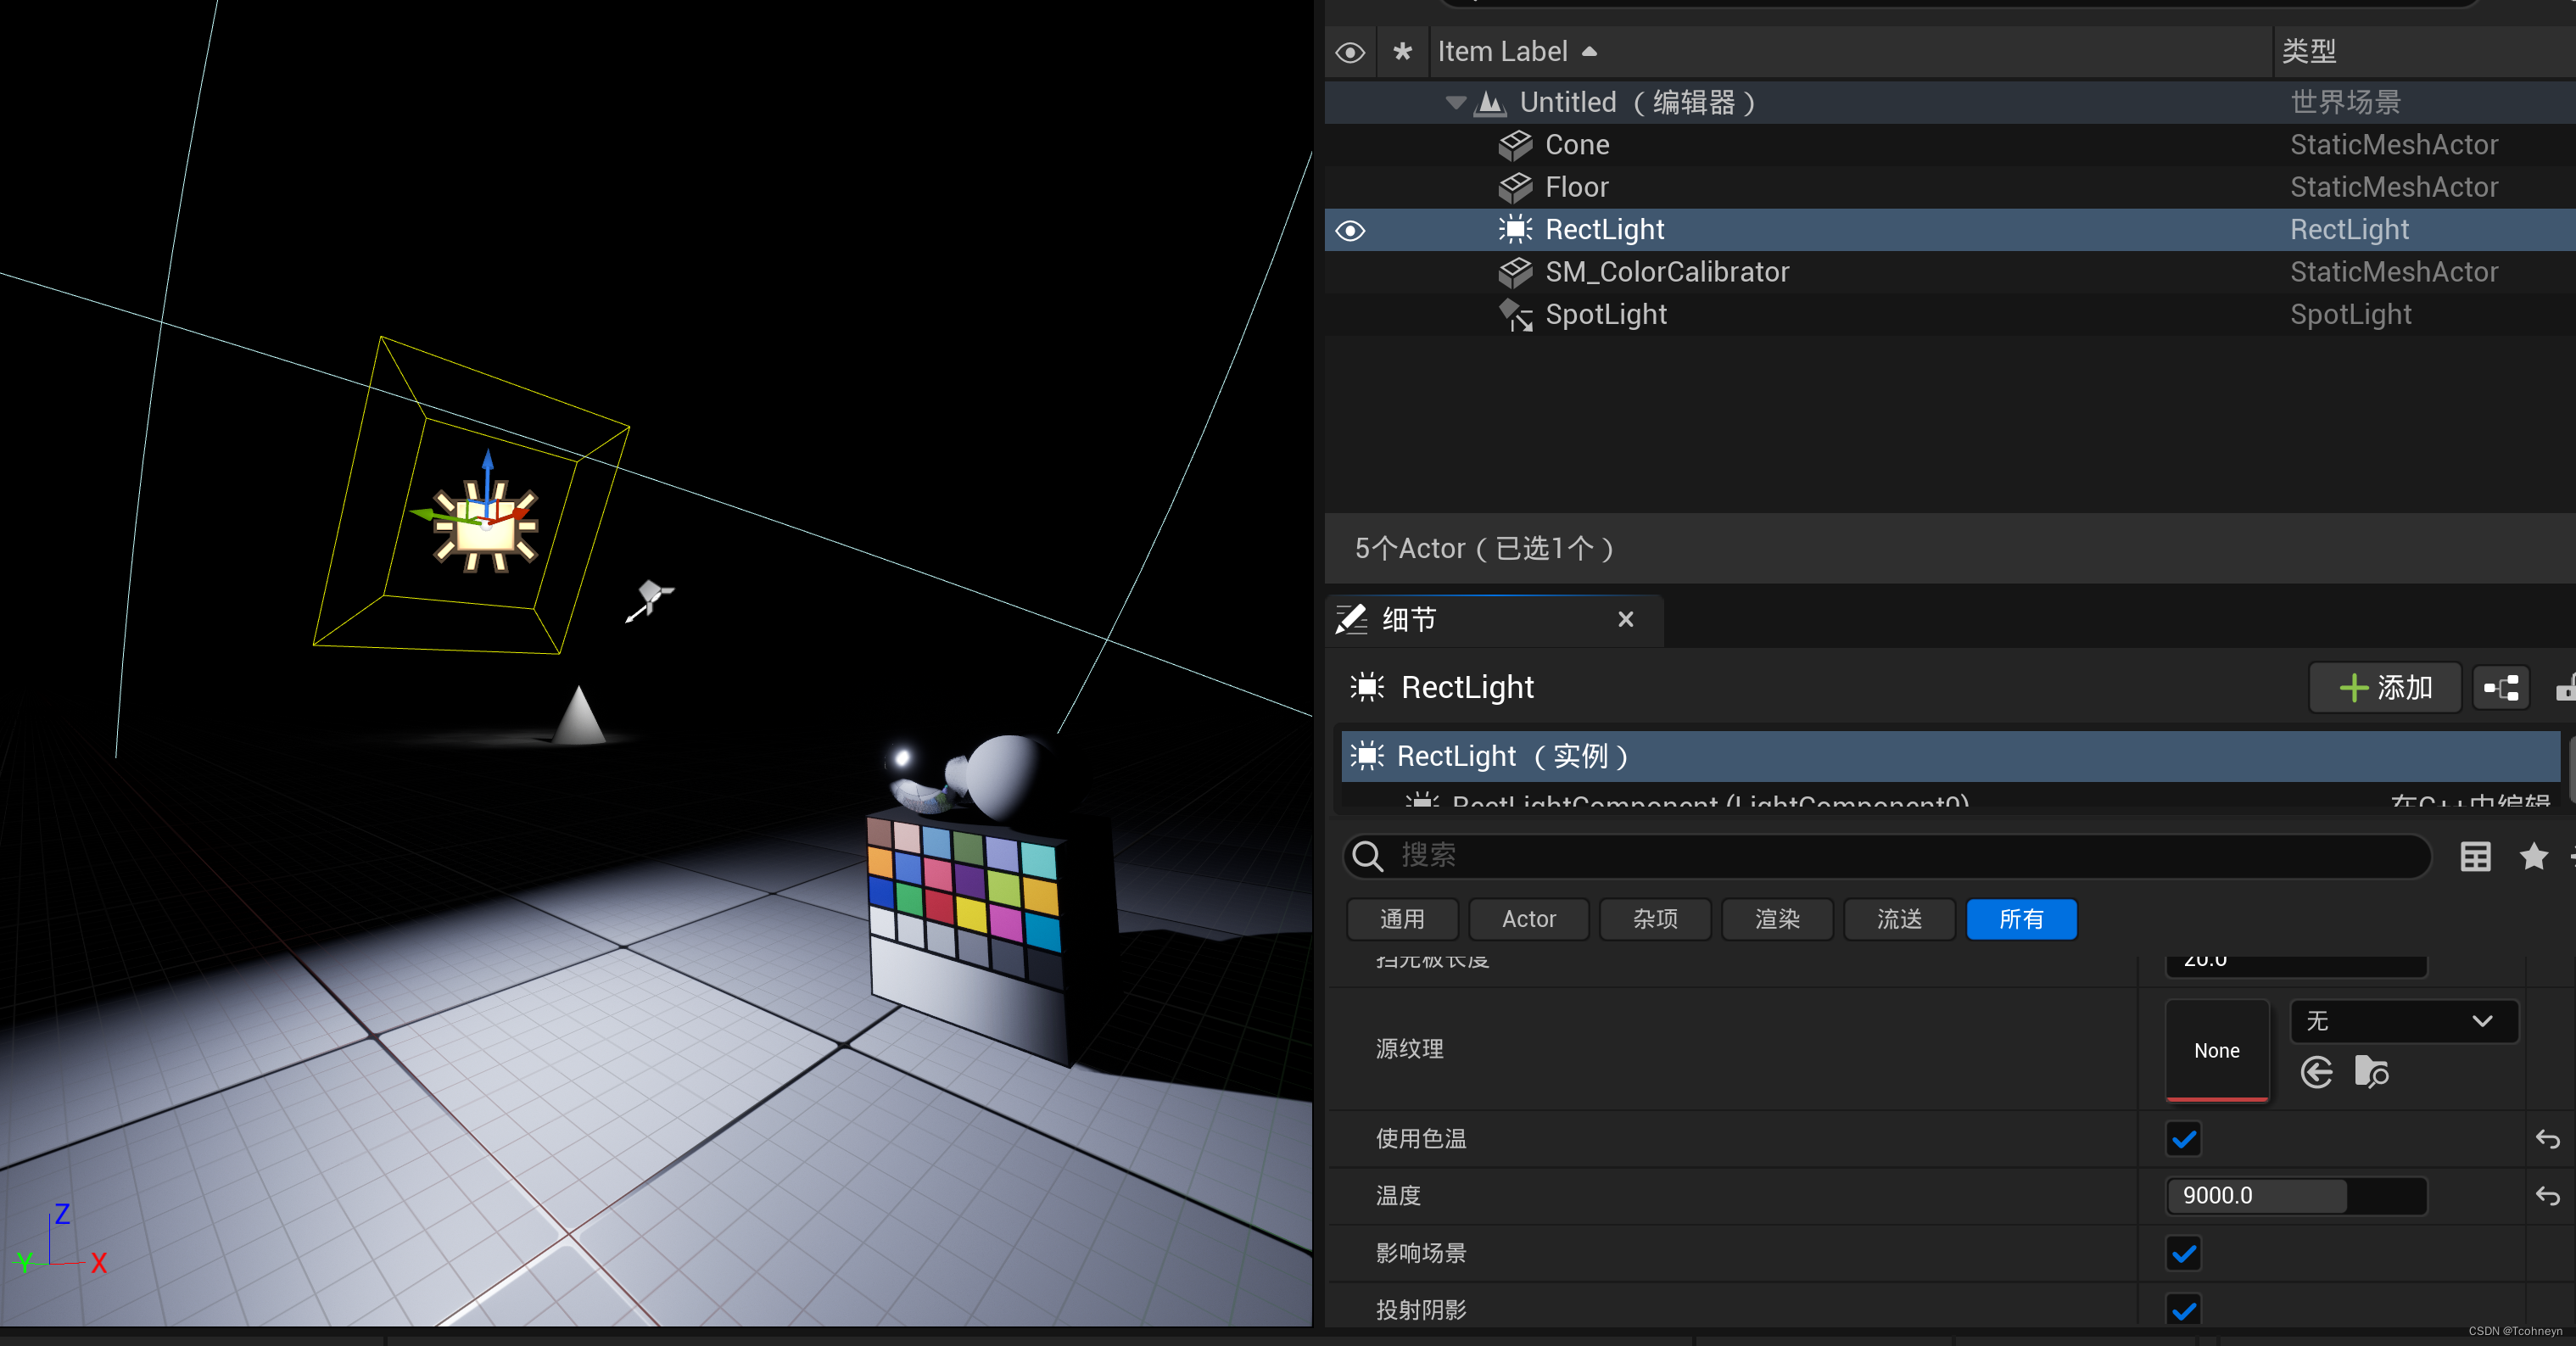Open the property matrix table view icon

2475,857
